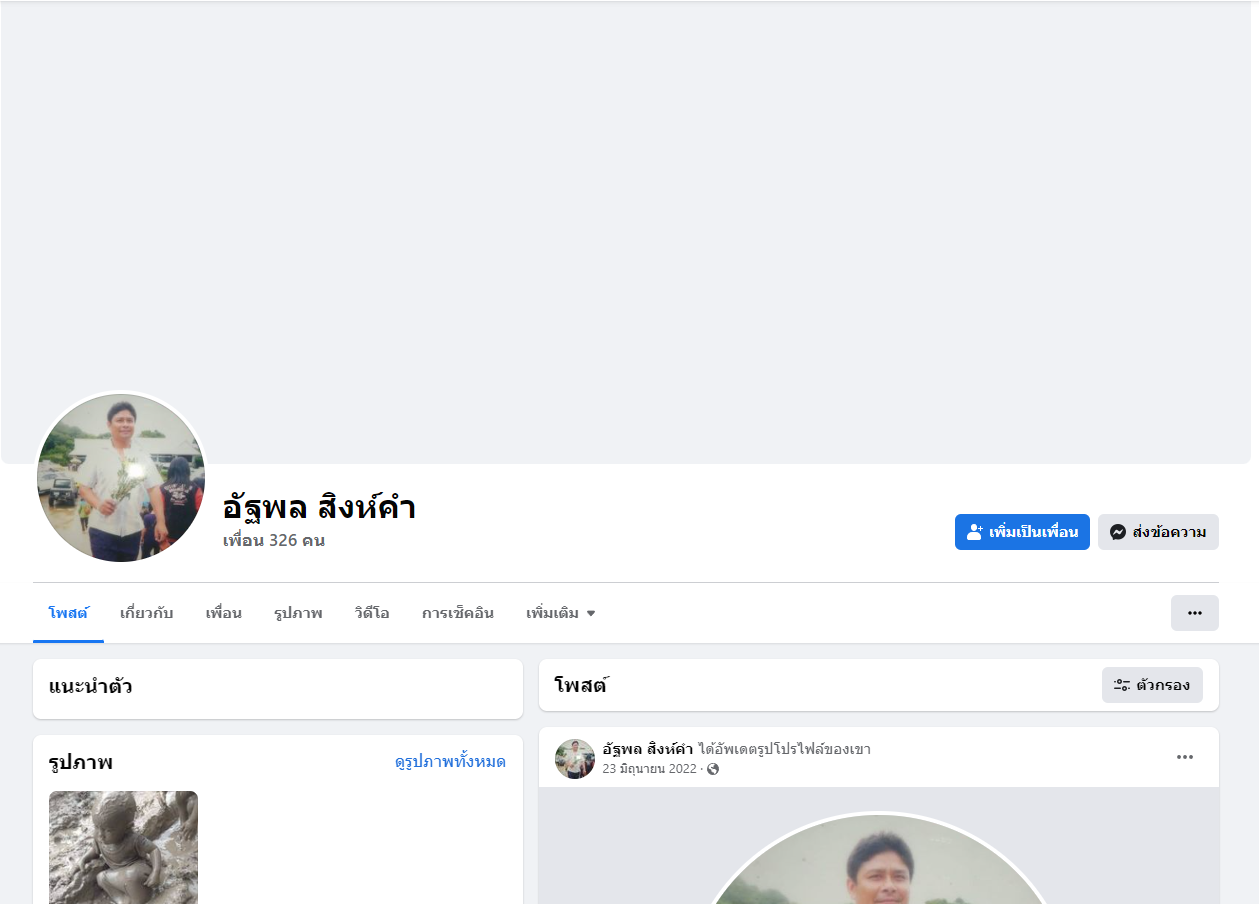Click the author name อัฐพล สิงห์คำ in post
Image resolution: width=1259 pixels, height=904 pixels.
click(x=647, y=749)
